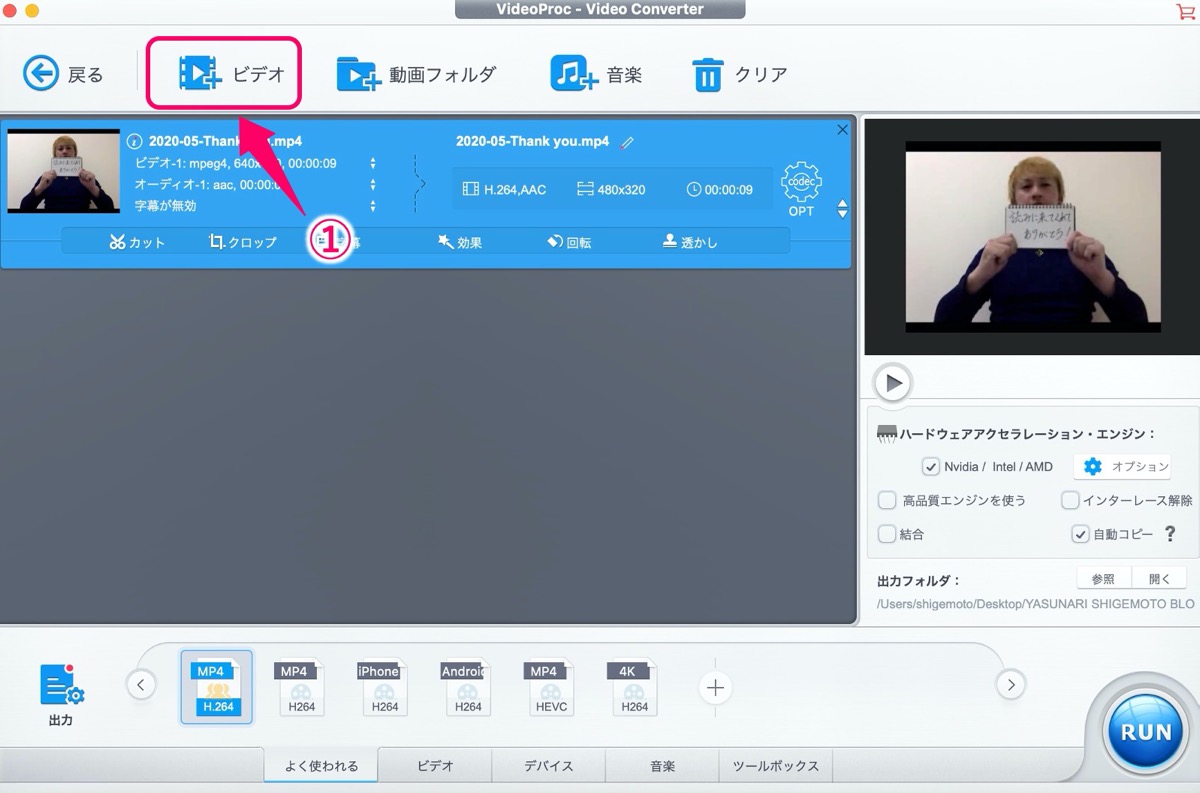The height and width of the screenshot is (793, 1200).
Task: Remove the video item with the X
Action: [x=841, y=130]
